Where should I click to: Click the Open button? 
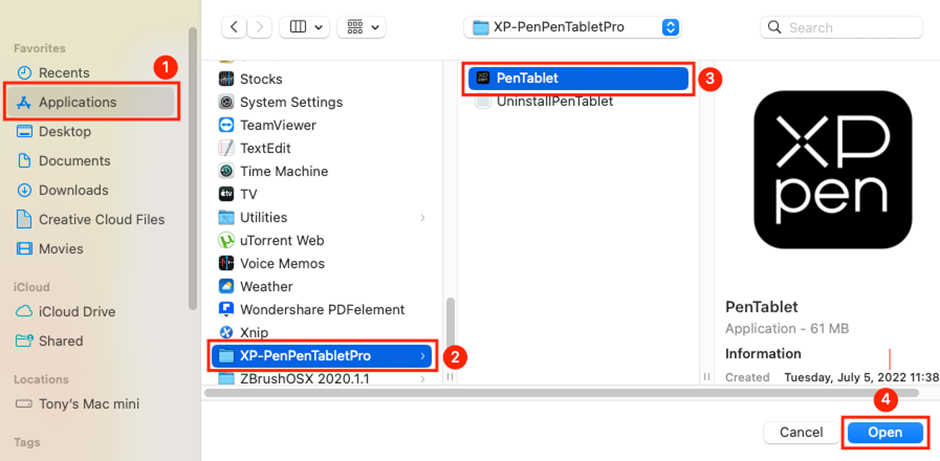pos(884,432)
